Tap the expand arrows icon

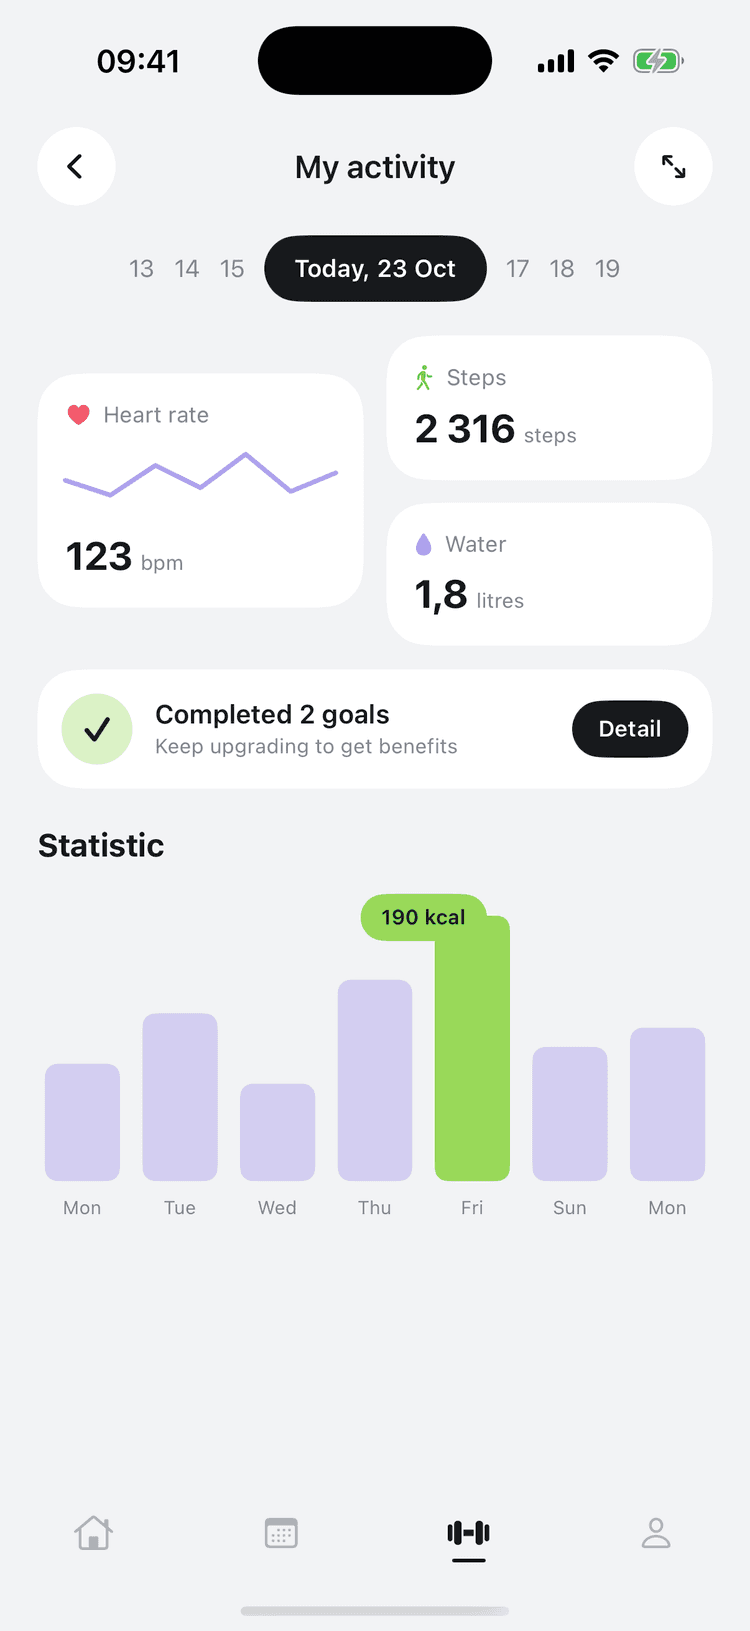(x=673, y=166)
